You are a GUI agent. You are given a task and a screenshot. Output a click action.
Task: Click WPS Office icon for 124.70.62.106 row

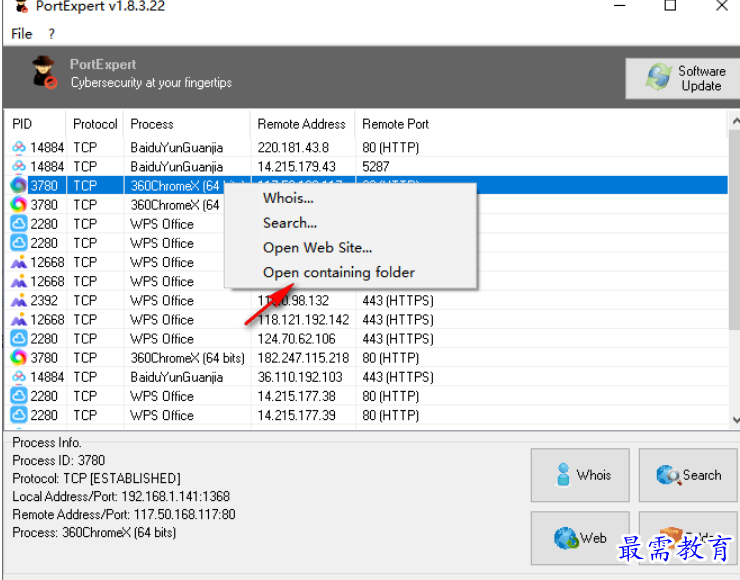click(19, 339)
